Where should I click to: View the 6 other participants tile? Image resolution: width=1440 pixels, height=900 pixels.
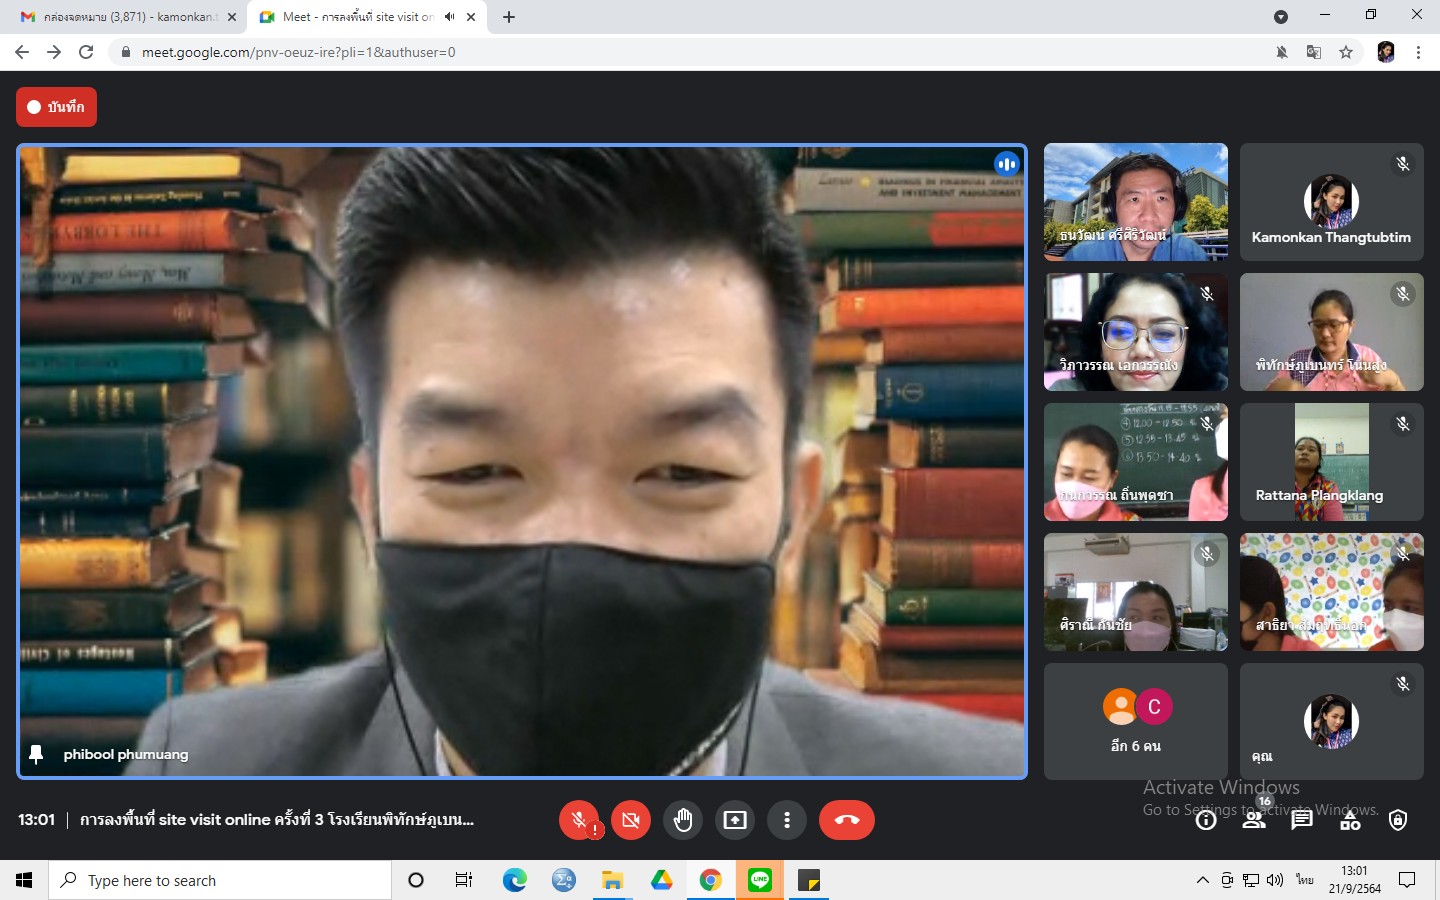pyautogui.click(x=1135, y=721)
